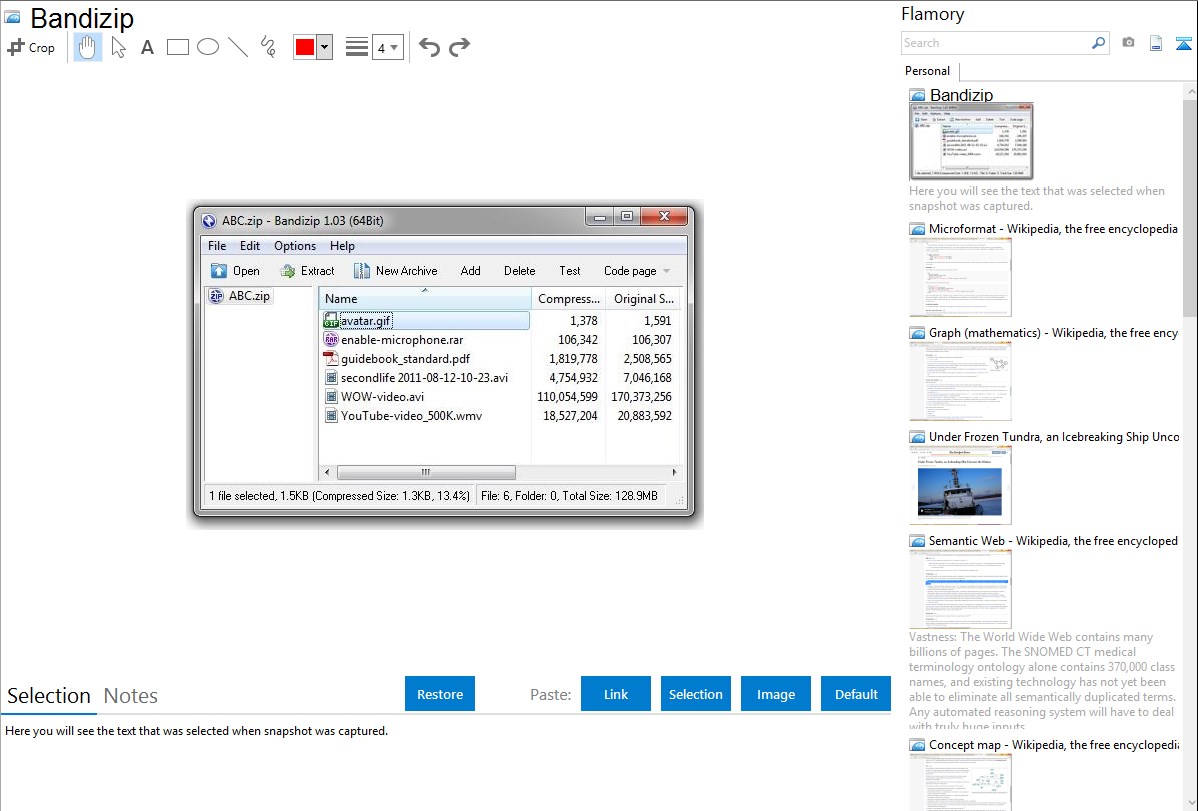1198x811 pixels.
Task: Undo the last annotation
Action: (429, 47)
